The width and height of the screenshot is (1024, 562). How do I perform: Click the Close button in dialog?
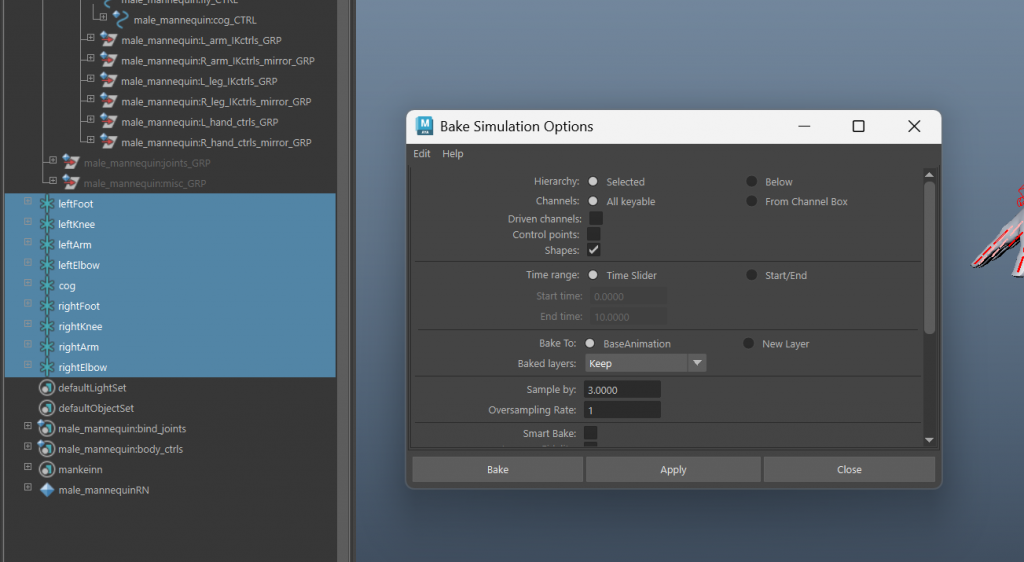849,469
